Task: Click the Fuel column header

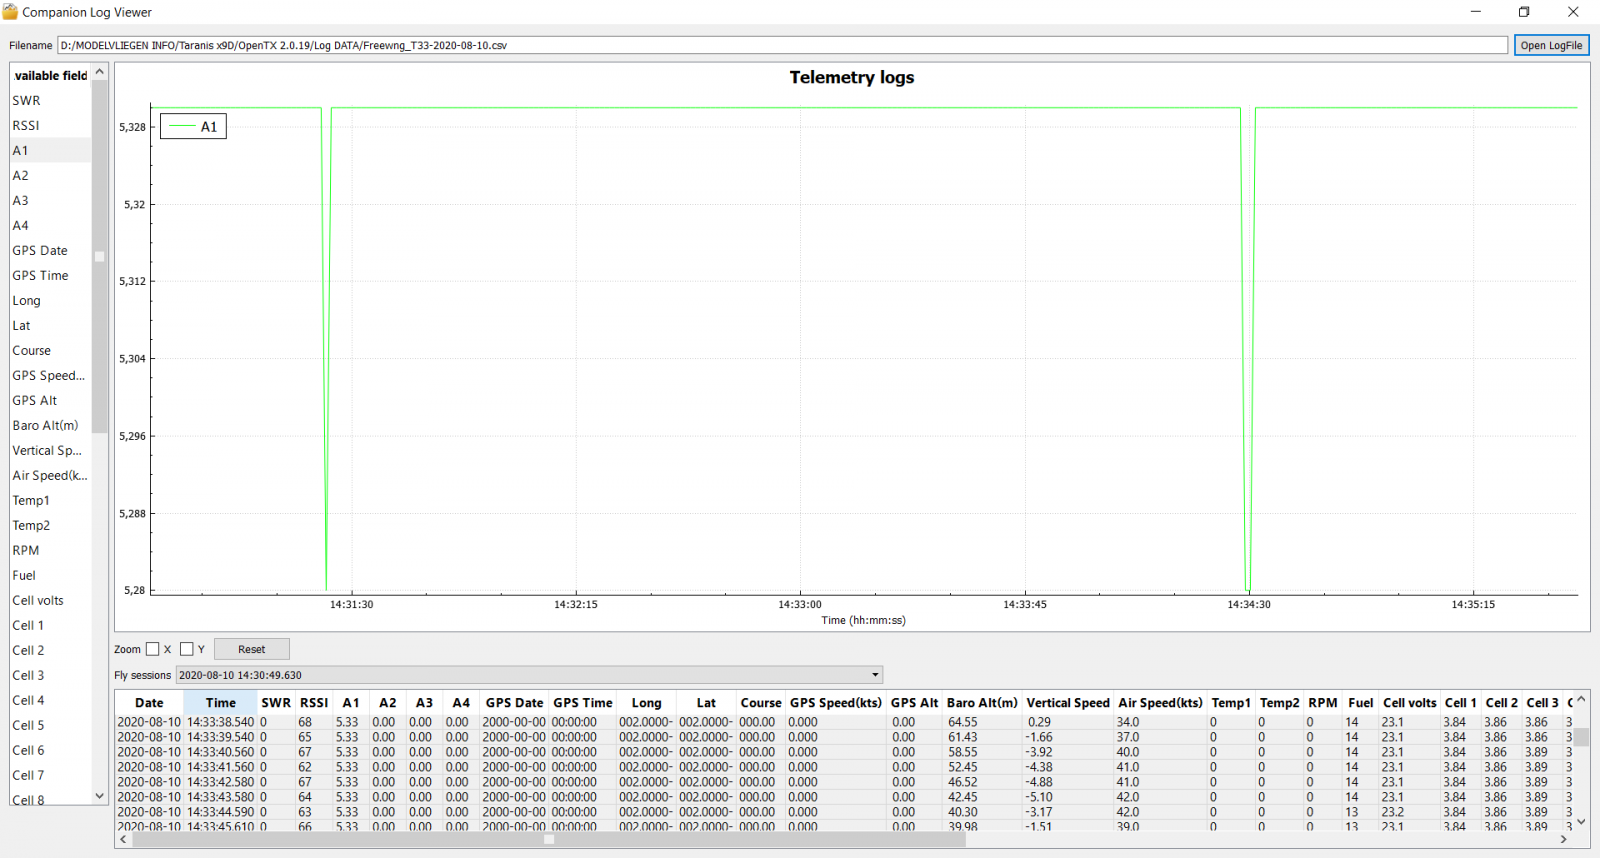Action: [x=1360, y=703]
